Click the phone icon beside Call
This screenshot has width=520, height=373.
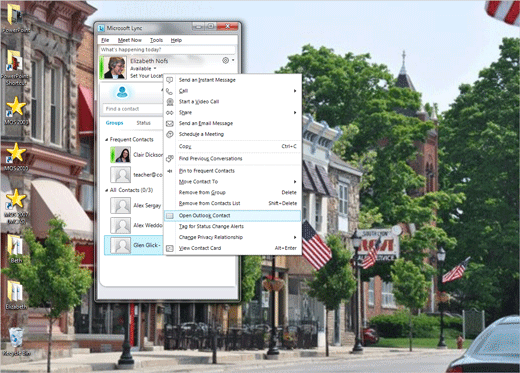pos(170,91)
